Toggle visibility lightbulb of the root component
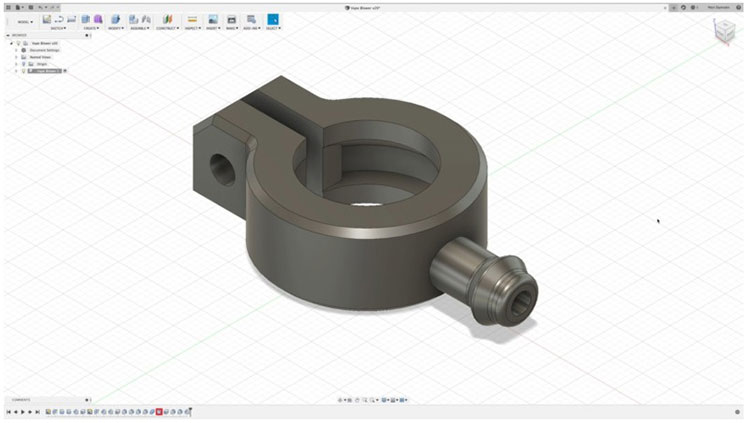Screen dimensions: 750x423 tap(18, 43)
